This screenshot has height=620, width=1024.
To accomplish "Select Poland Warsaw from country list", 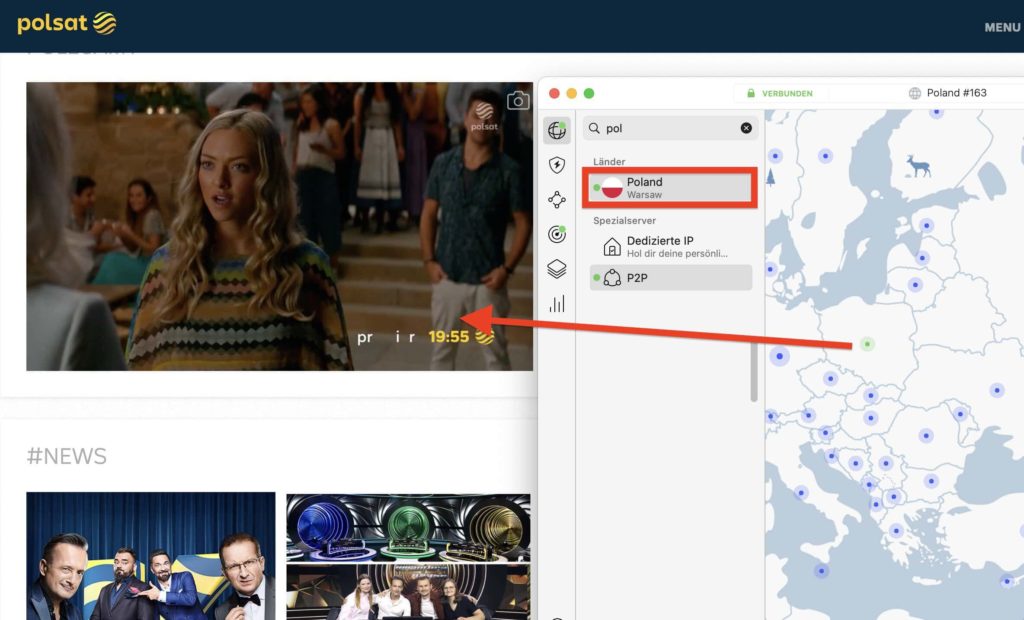I will click(670, 188).
